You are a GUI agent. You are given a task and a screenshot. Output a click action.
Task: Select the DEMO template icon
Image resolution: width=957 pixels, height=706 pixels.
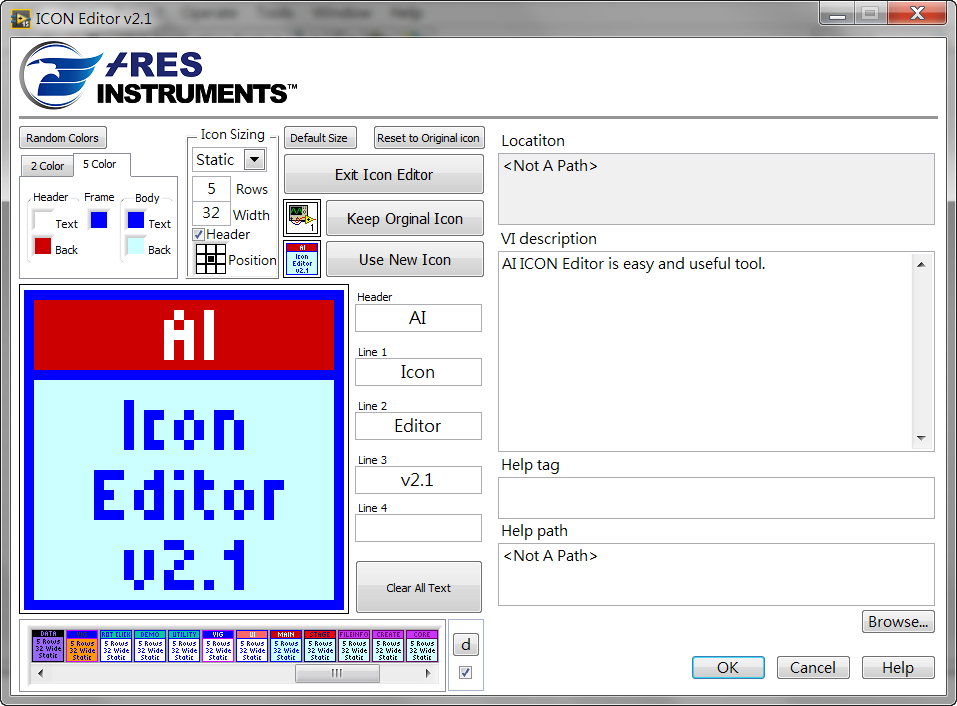(150, 646)
